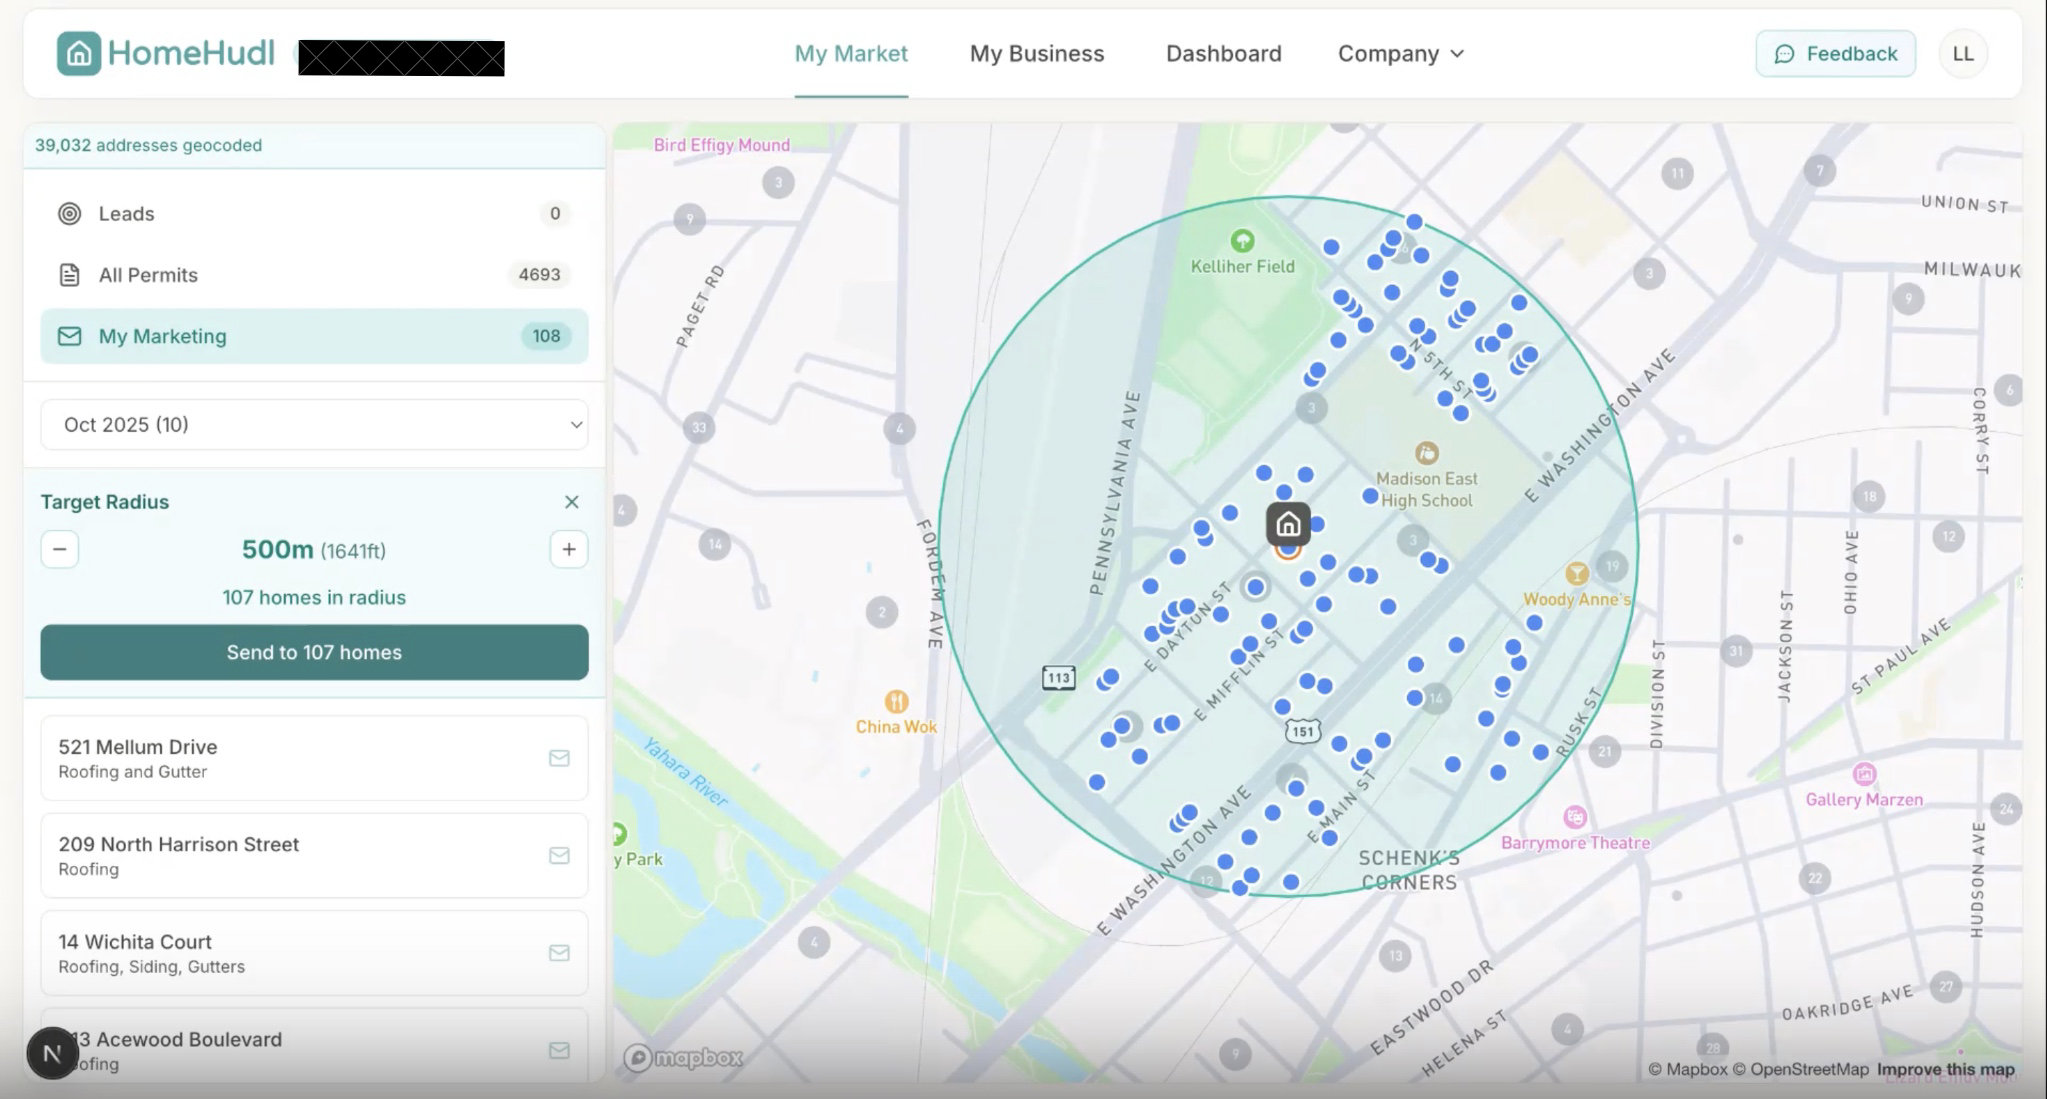Click the home marker at map center
This screenshot has width=2047, height=1099.
tap(1288, 524)
